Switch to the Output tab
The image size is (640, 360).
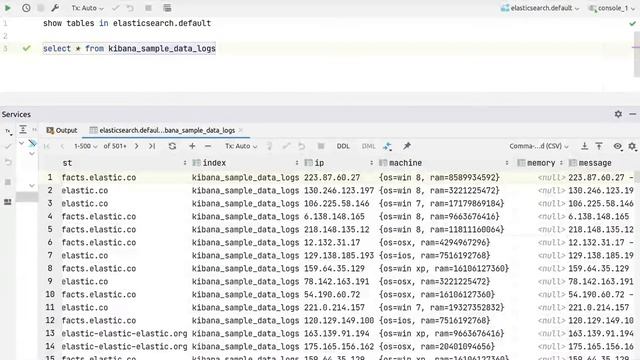click(62, 130)
